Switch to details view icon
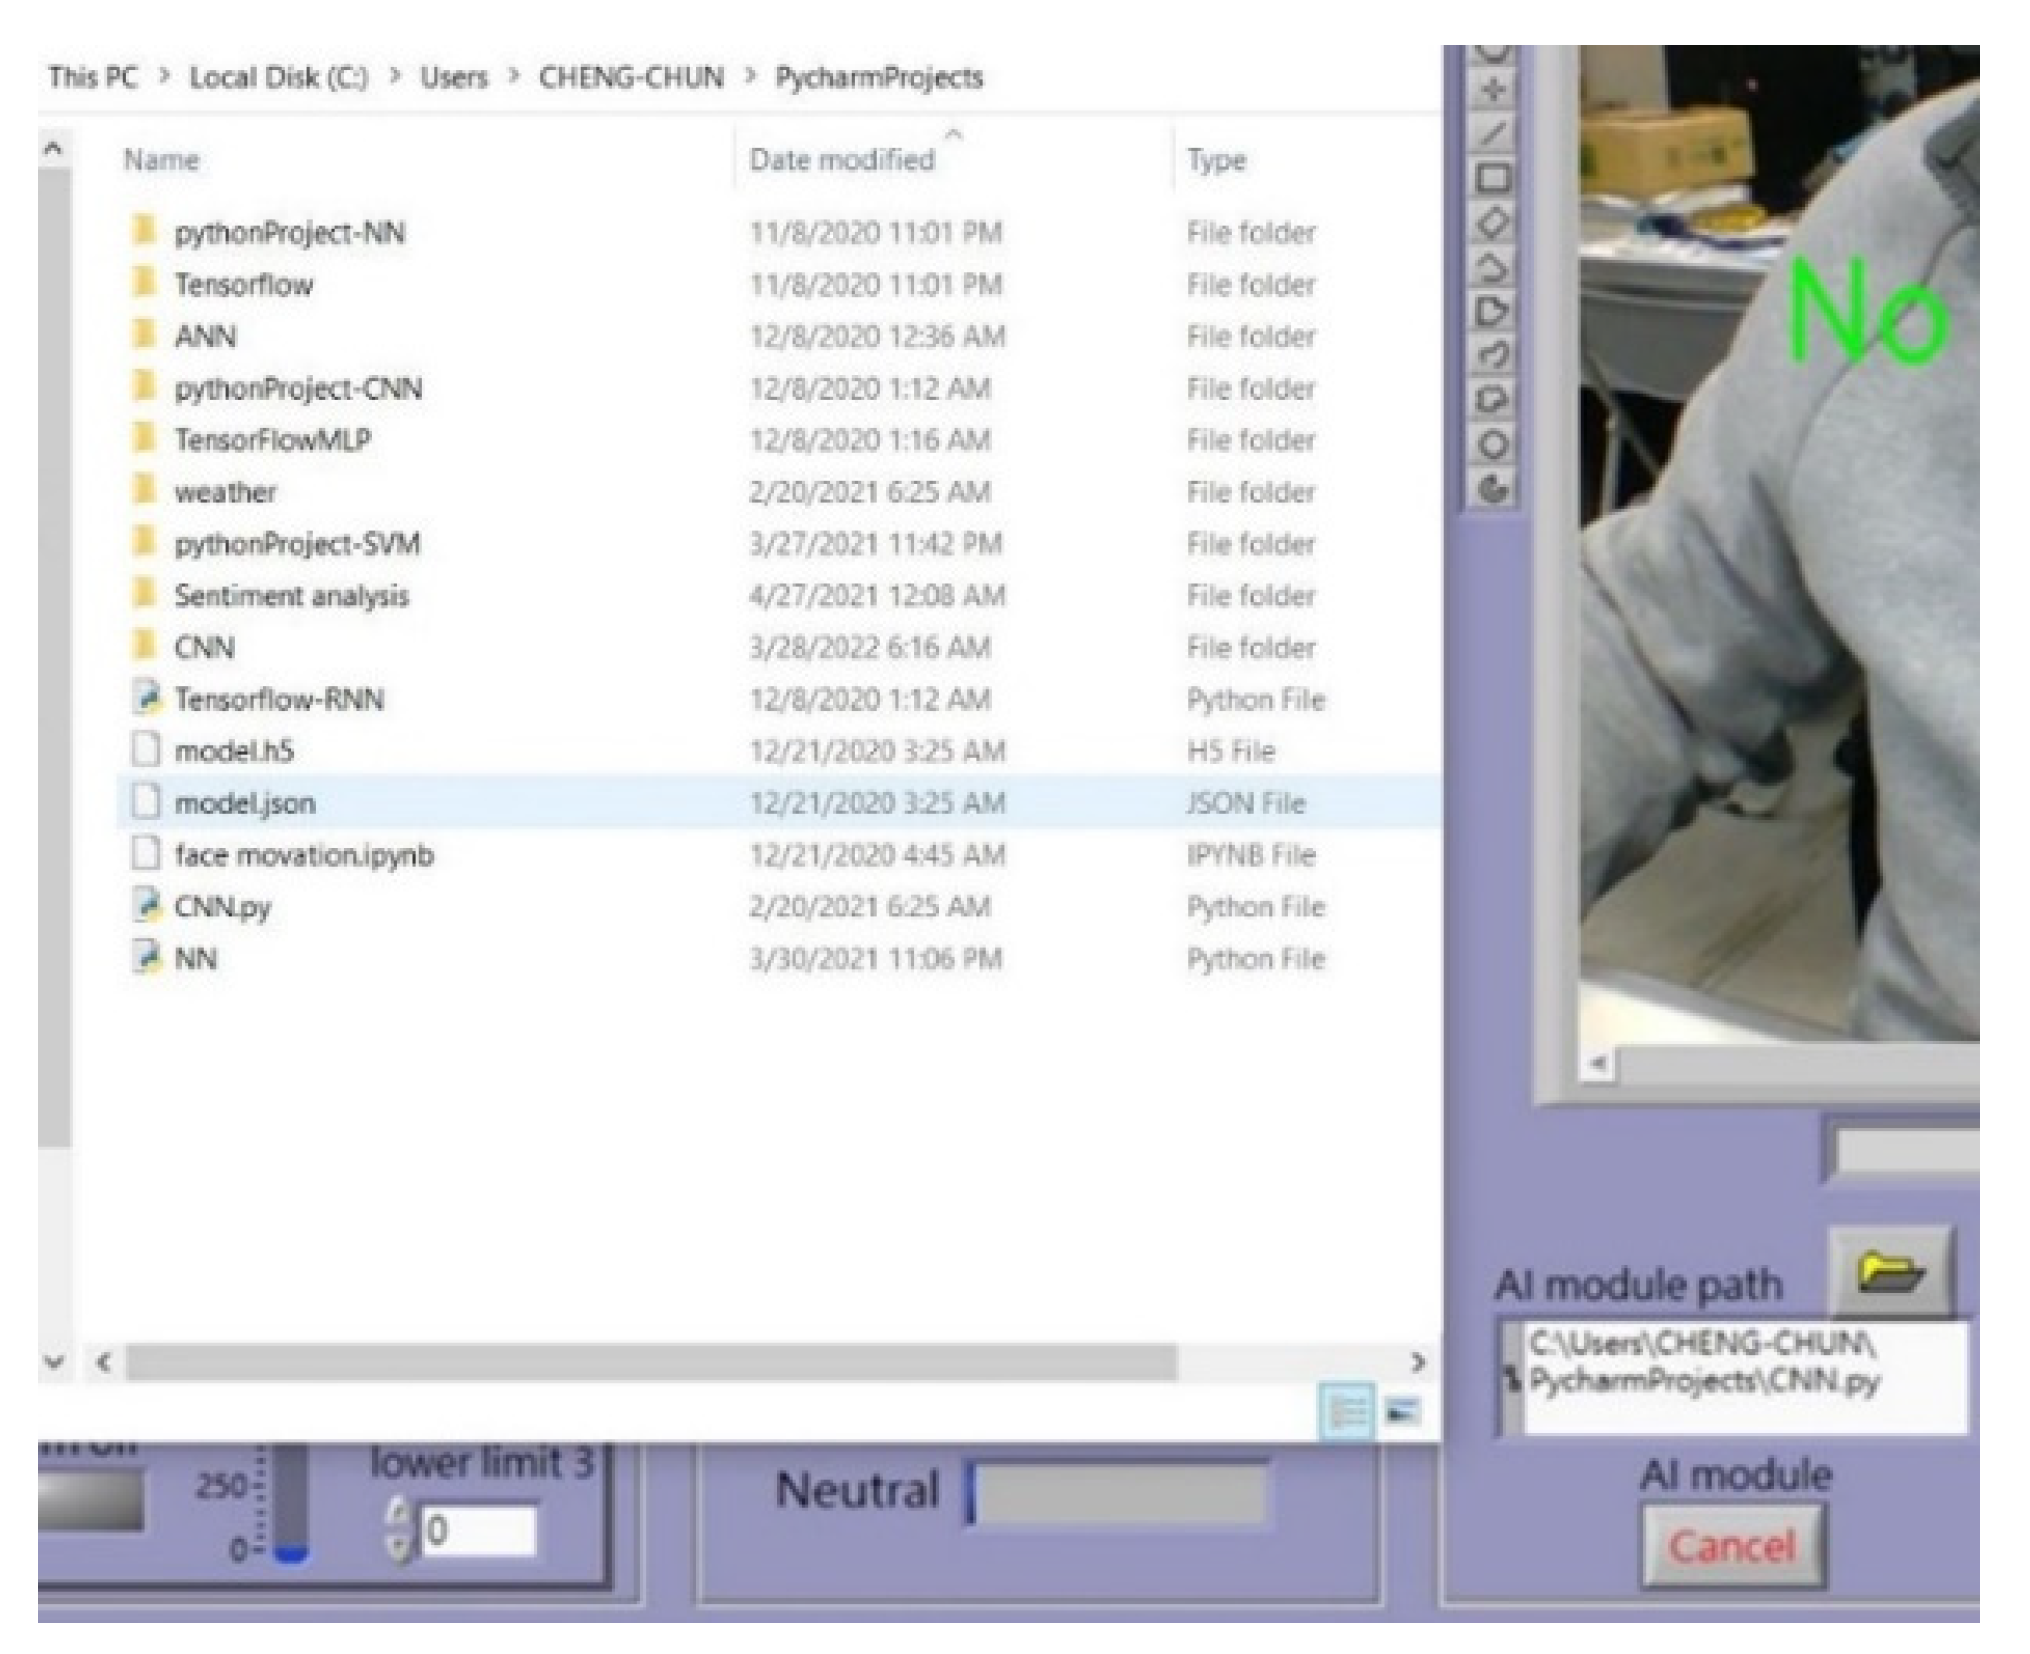This screenshot has height=1654, width=2030. (x=1346, y=1411)
